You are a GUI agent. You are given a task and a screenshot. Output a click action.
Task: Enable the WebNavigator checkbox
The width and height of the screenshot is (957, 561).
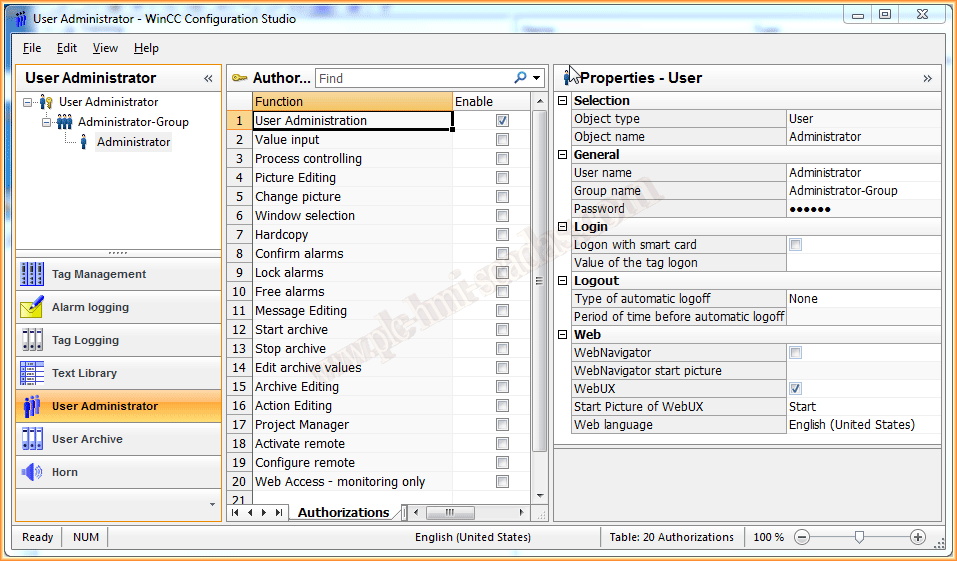(796, 353)
